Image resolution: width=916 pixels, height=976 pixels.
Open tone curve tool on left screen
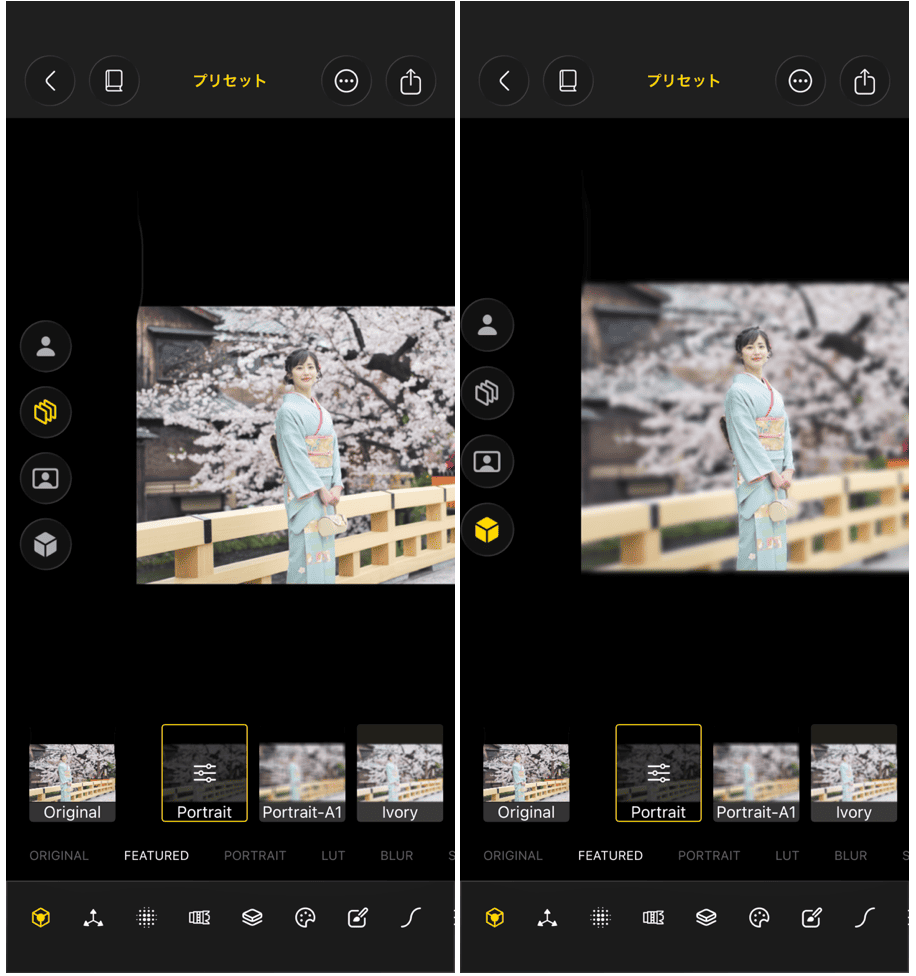(x=411, y=917)
